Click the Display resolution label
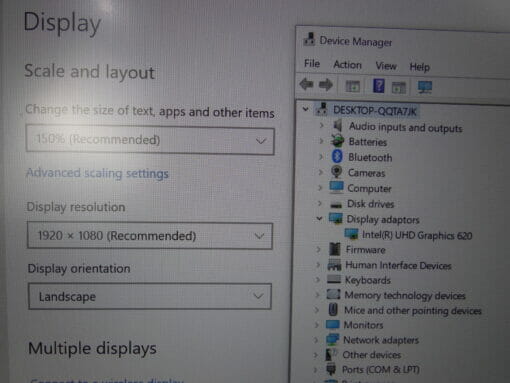The image size is (510, 383). (x=76, y=207)
